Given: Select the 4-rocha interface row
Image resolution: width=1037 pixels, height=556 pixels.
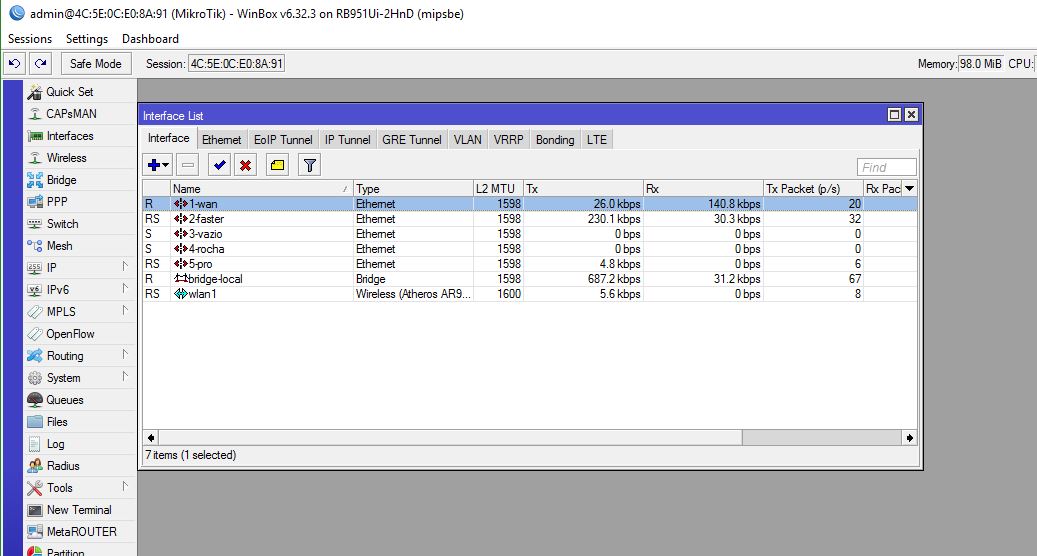Looking at the screenshot, I should click(530, 249).
